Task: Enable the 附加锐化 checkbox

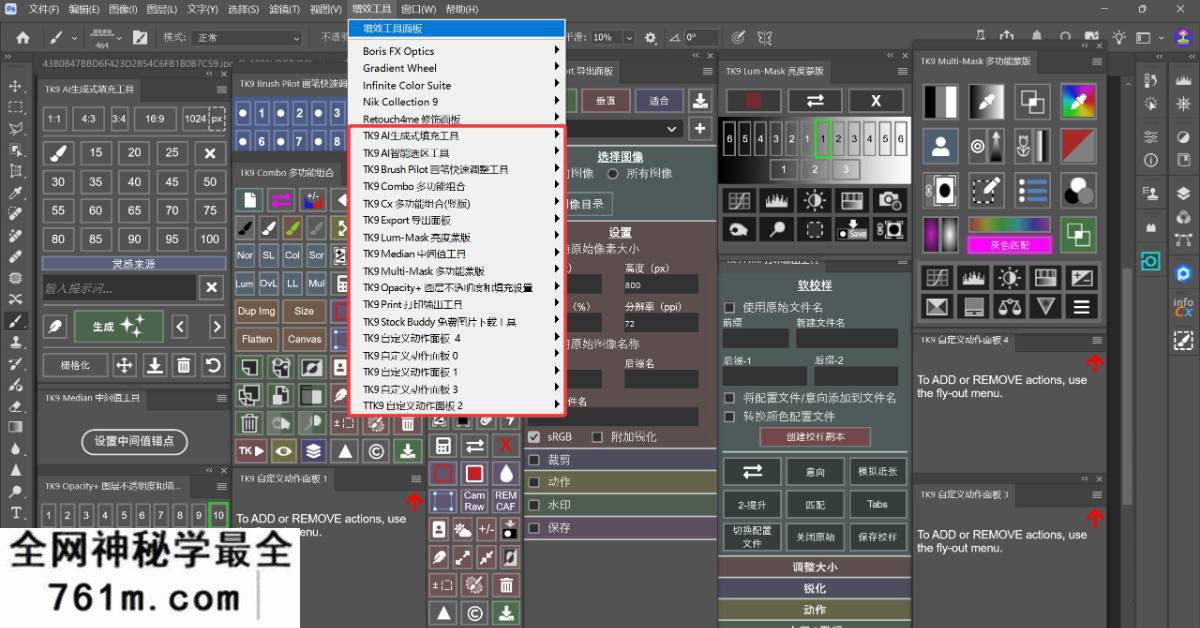Action: coord(597,437)
